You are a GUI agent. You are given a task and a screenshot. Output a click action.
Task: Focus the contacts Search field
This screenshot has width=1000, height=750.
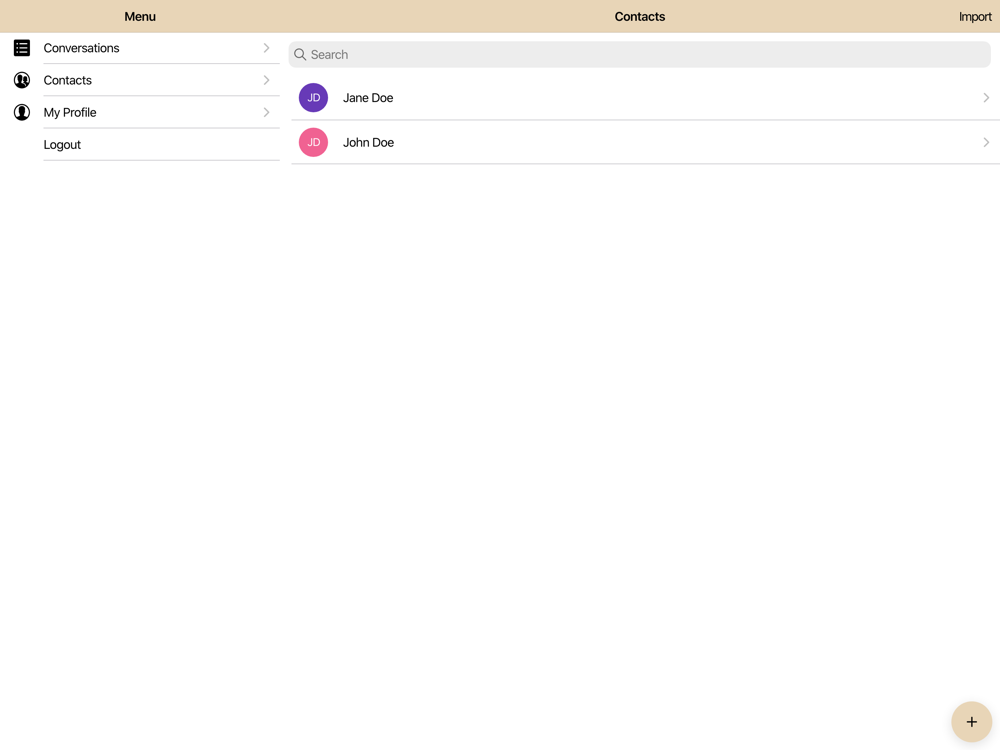tap(640, 54)
